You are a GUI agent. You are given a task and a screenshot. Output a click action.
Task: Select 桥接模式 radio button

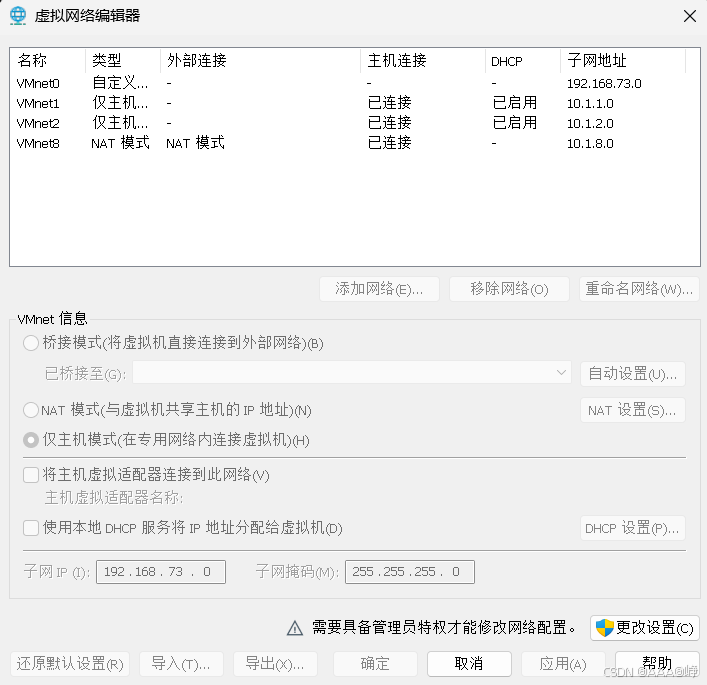tap(31, 343)
